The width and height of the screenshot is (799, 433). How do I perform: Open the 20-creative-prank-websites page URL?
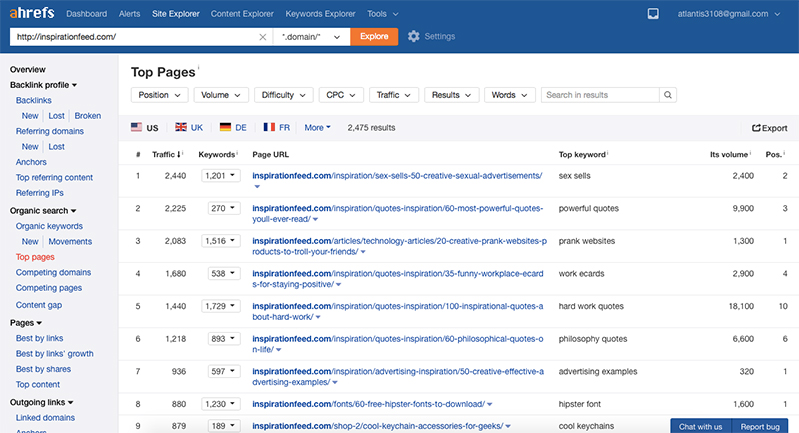400,246
